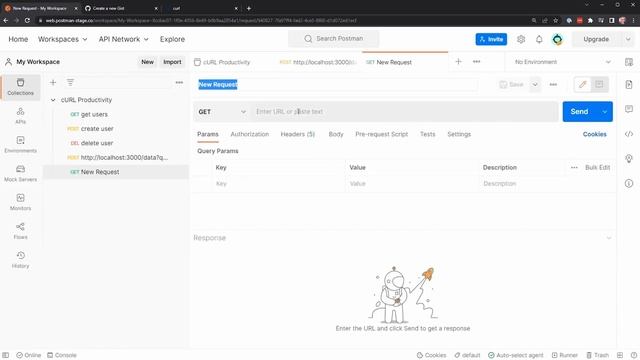Screen dimensions: 640x360
Task: Open the collections panel more options ellipsis
Action: point(179,82)
